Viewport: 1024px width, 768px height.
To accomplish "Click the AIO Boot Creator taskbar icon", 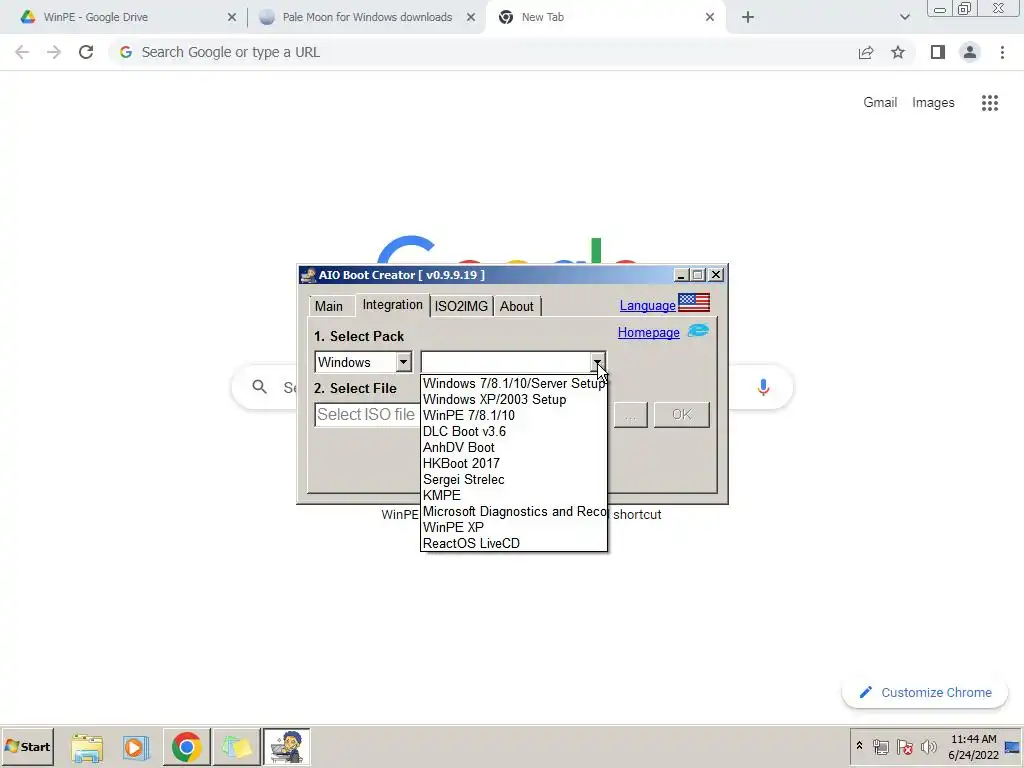I will click(x=287, y=747).
